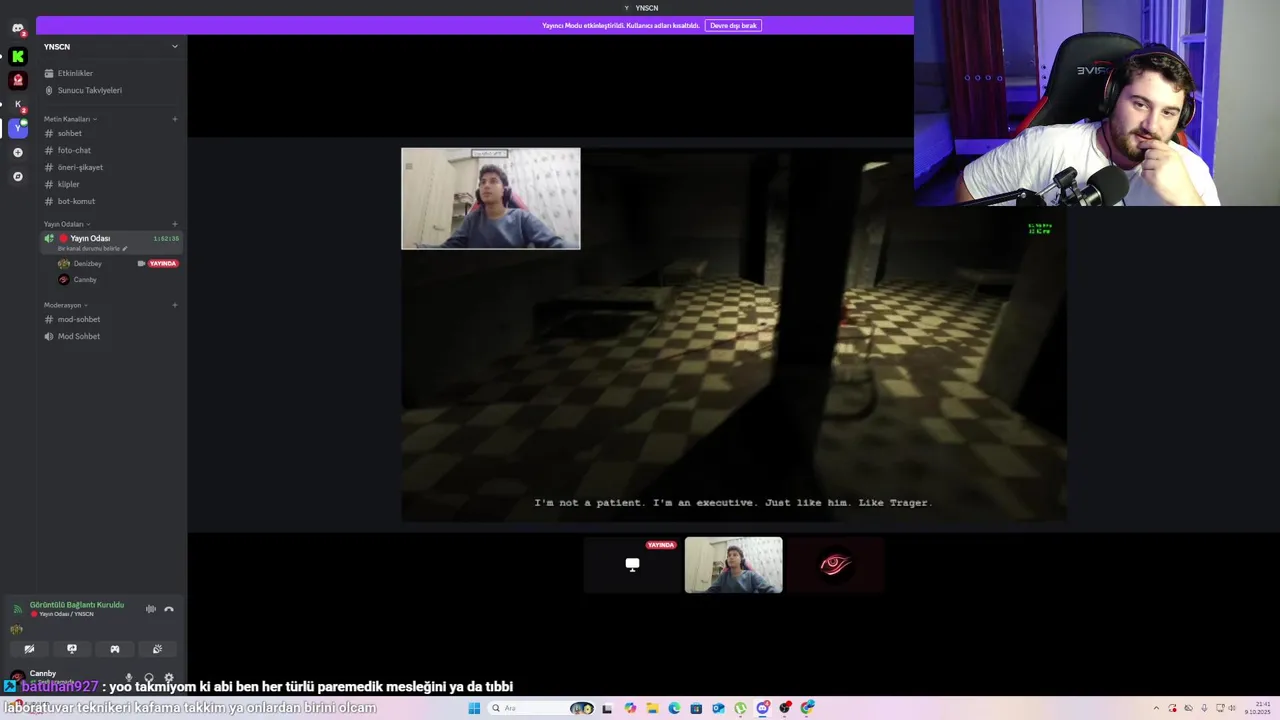Click the connection signal icon in voice panel
1280x720 pixels.
point(17,608)
